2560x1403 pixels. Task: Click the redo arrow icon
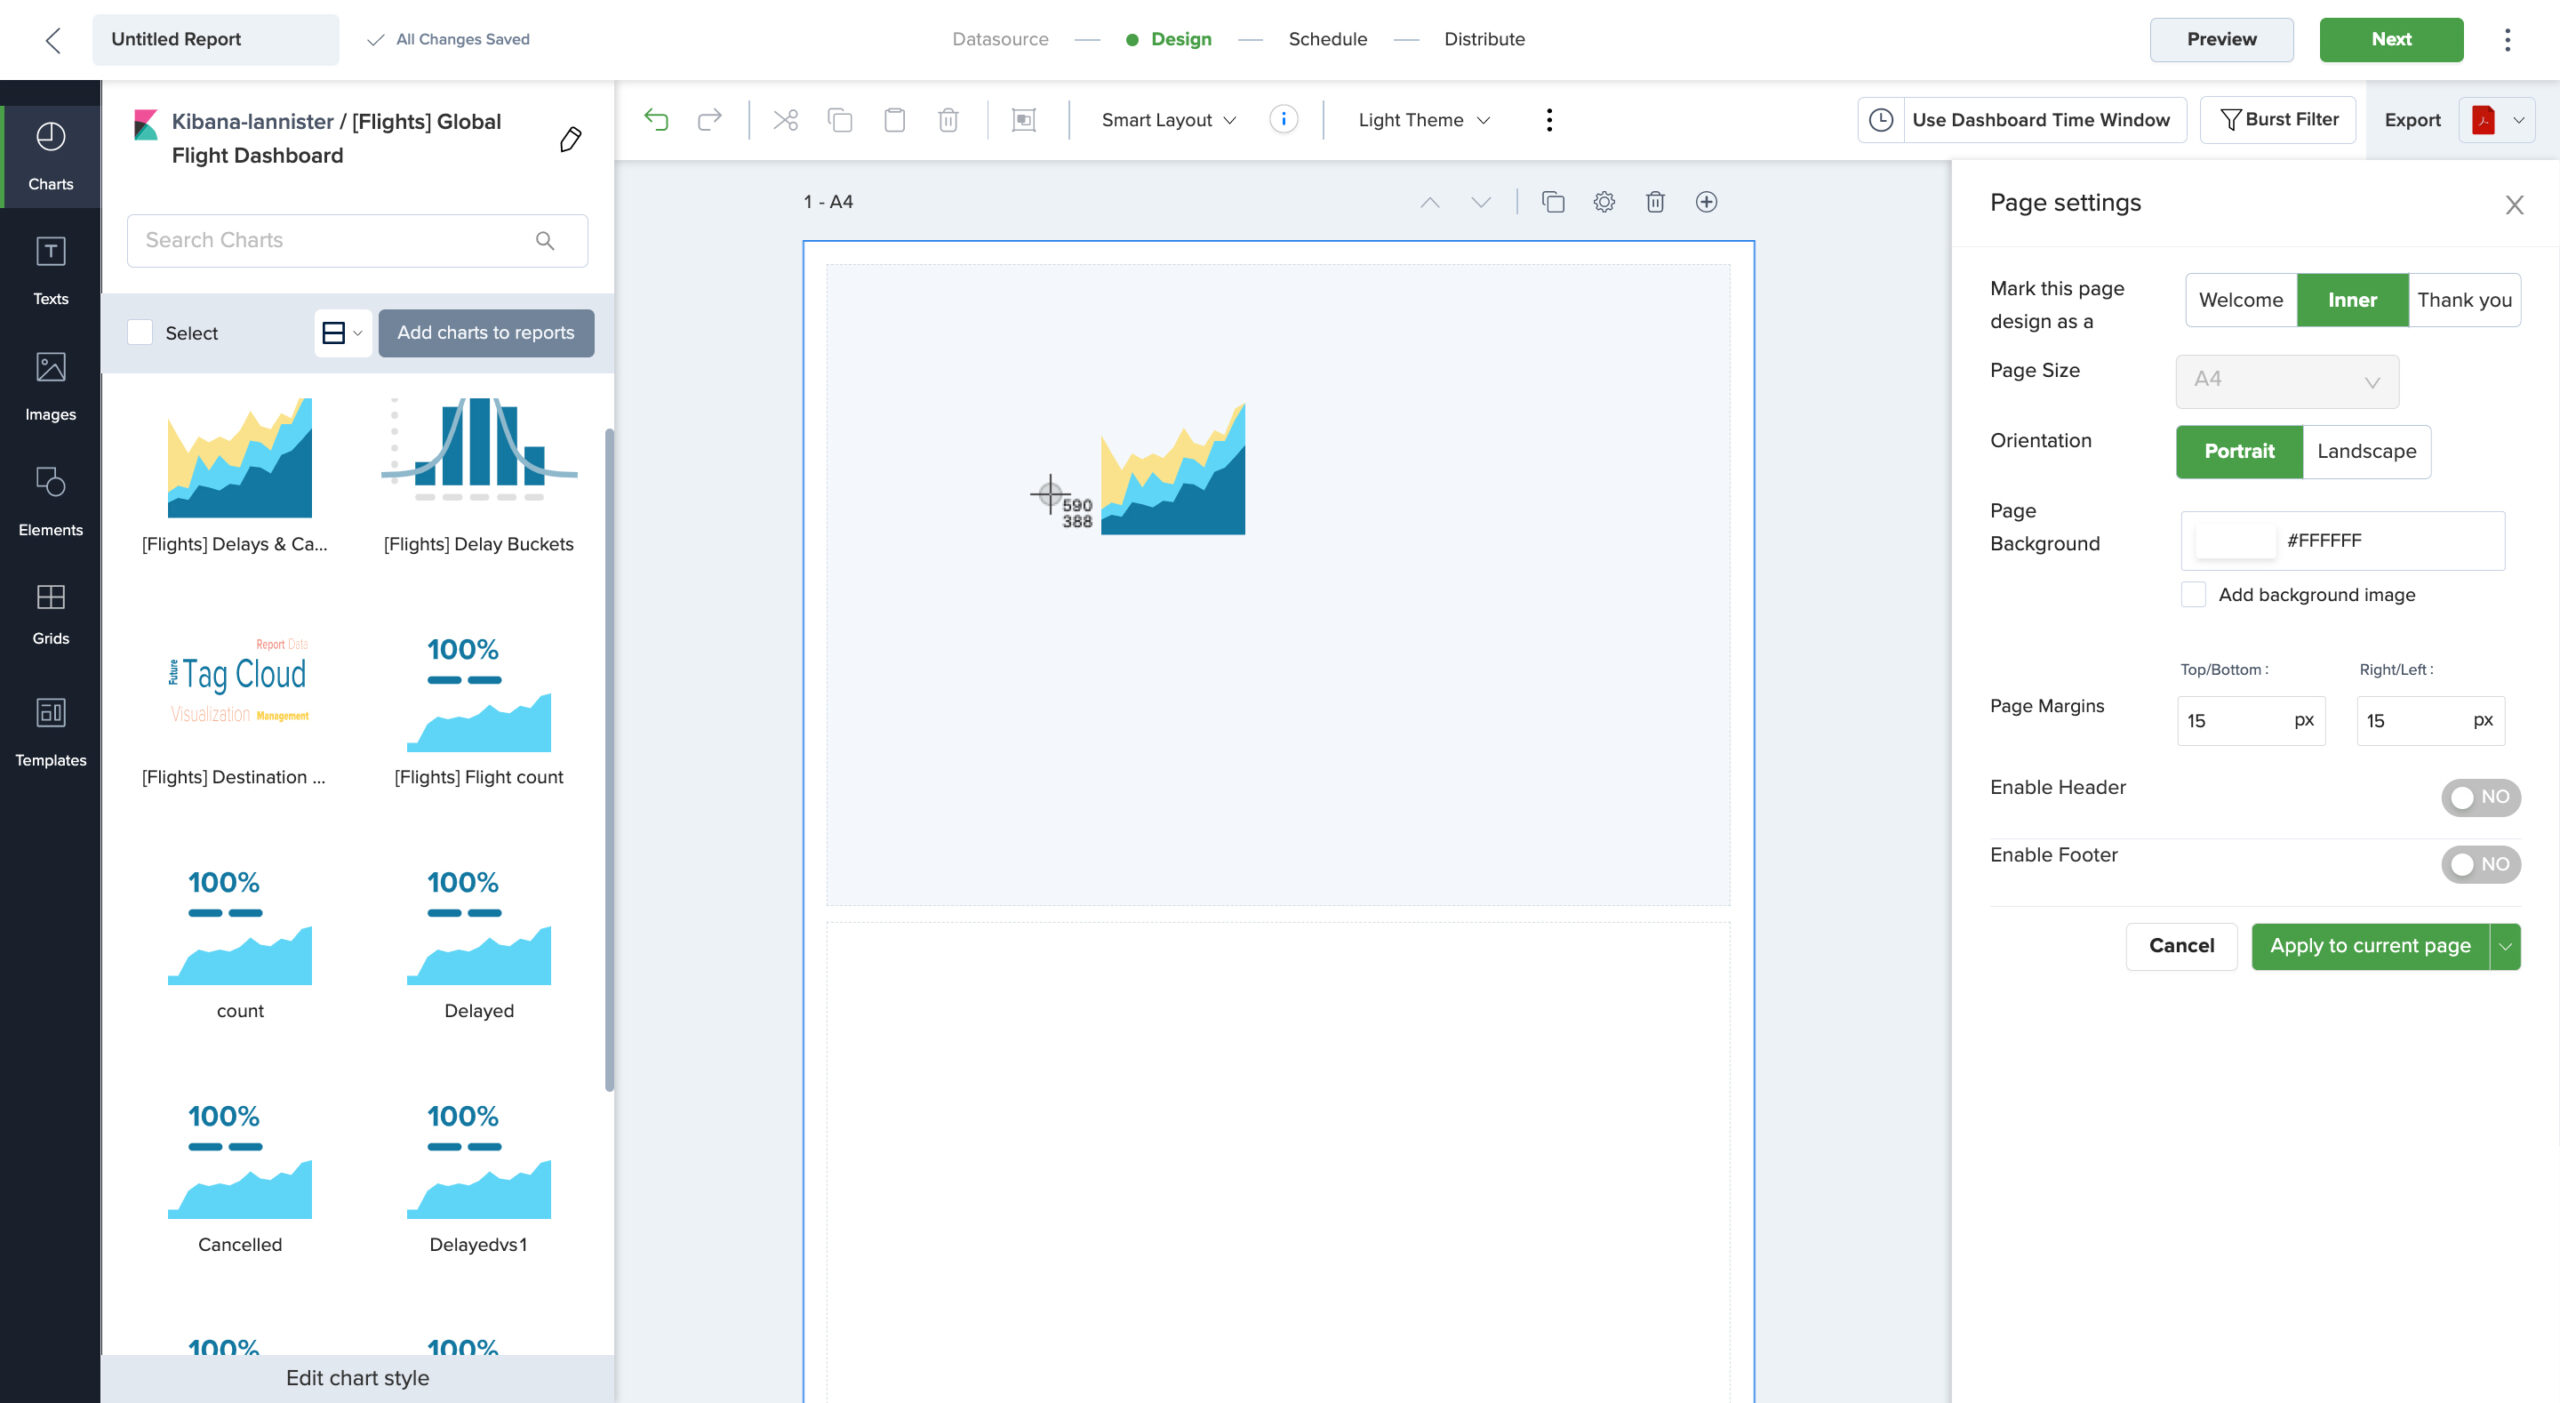tap(710, 120)
